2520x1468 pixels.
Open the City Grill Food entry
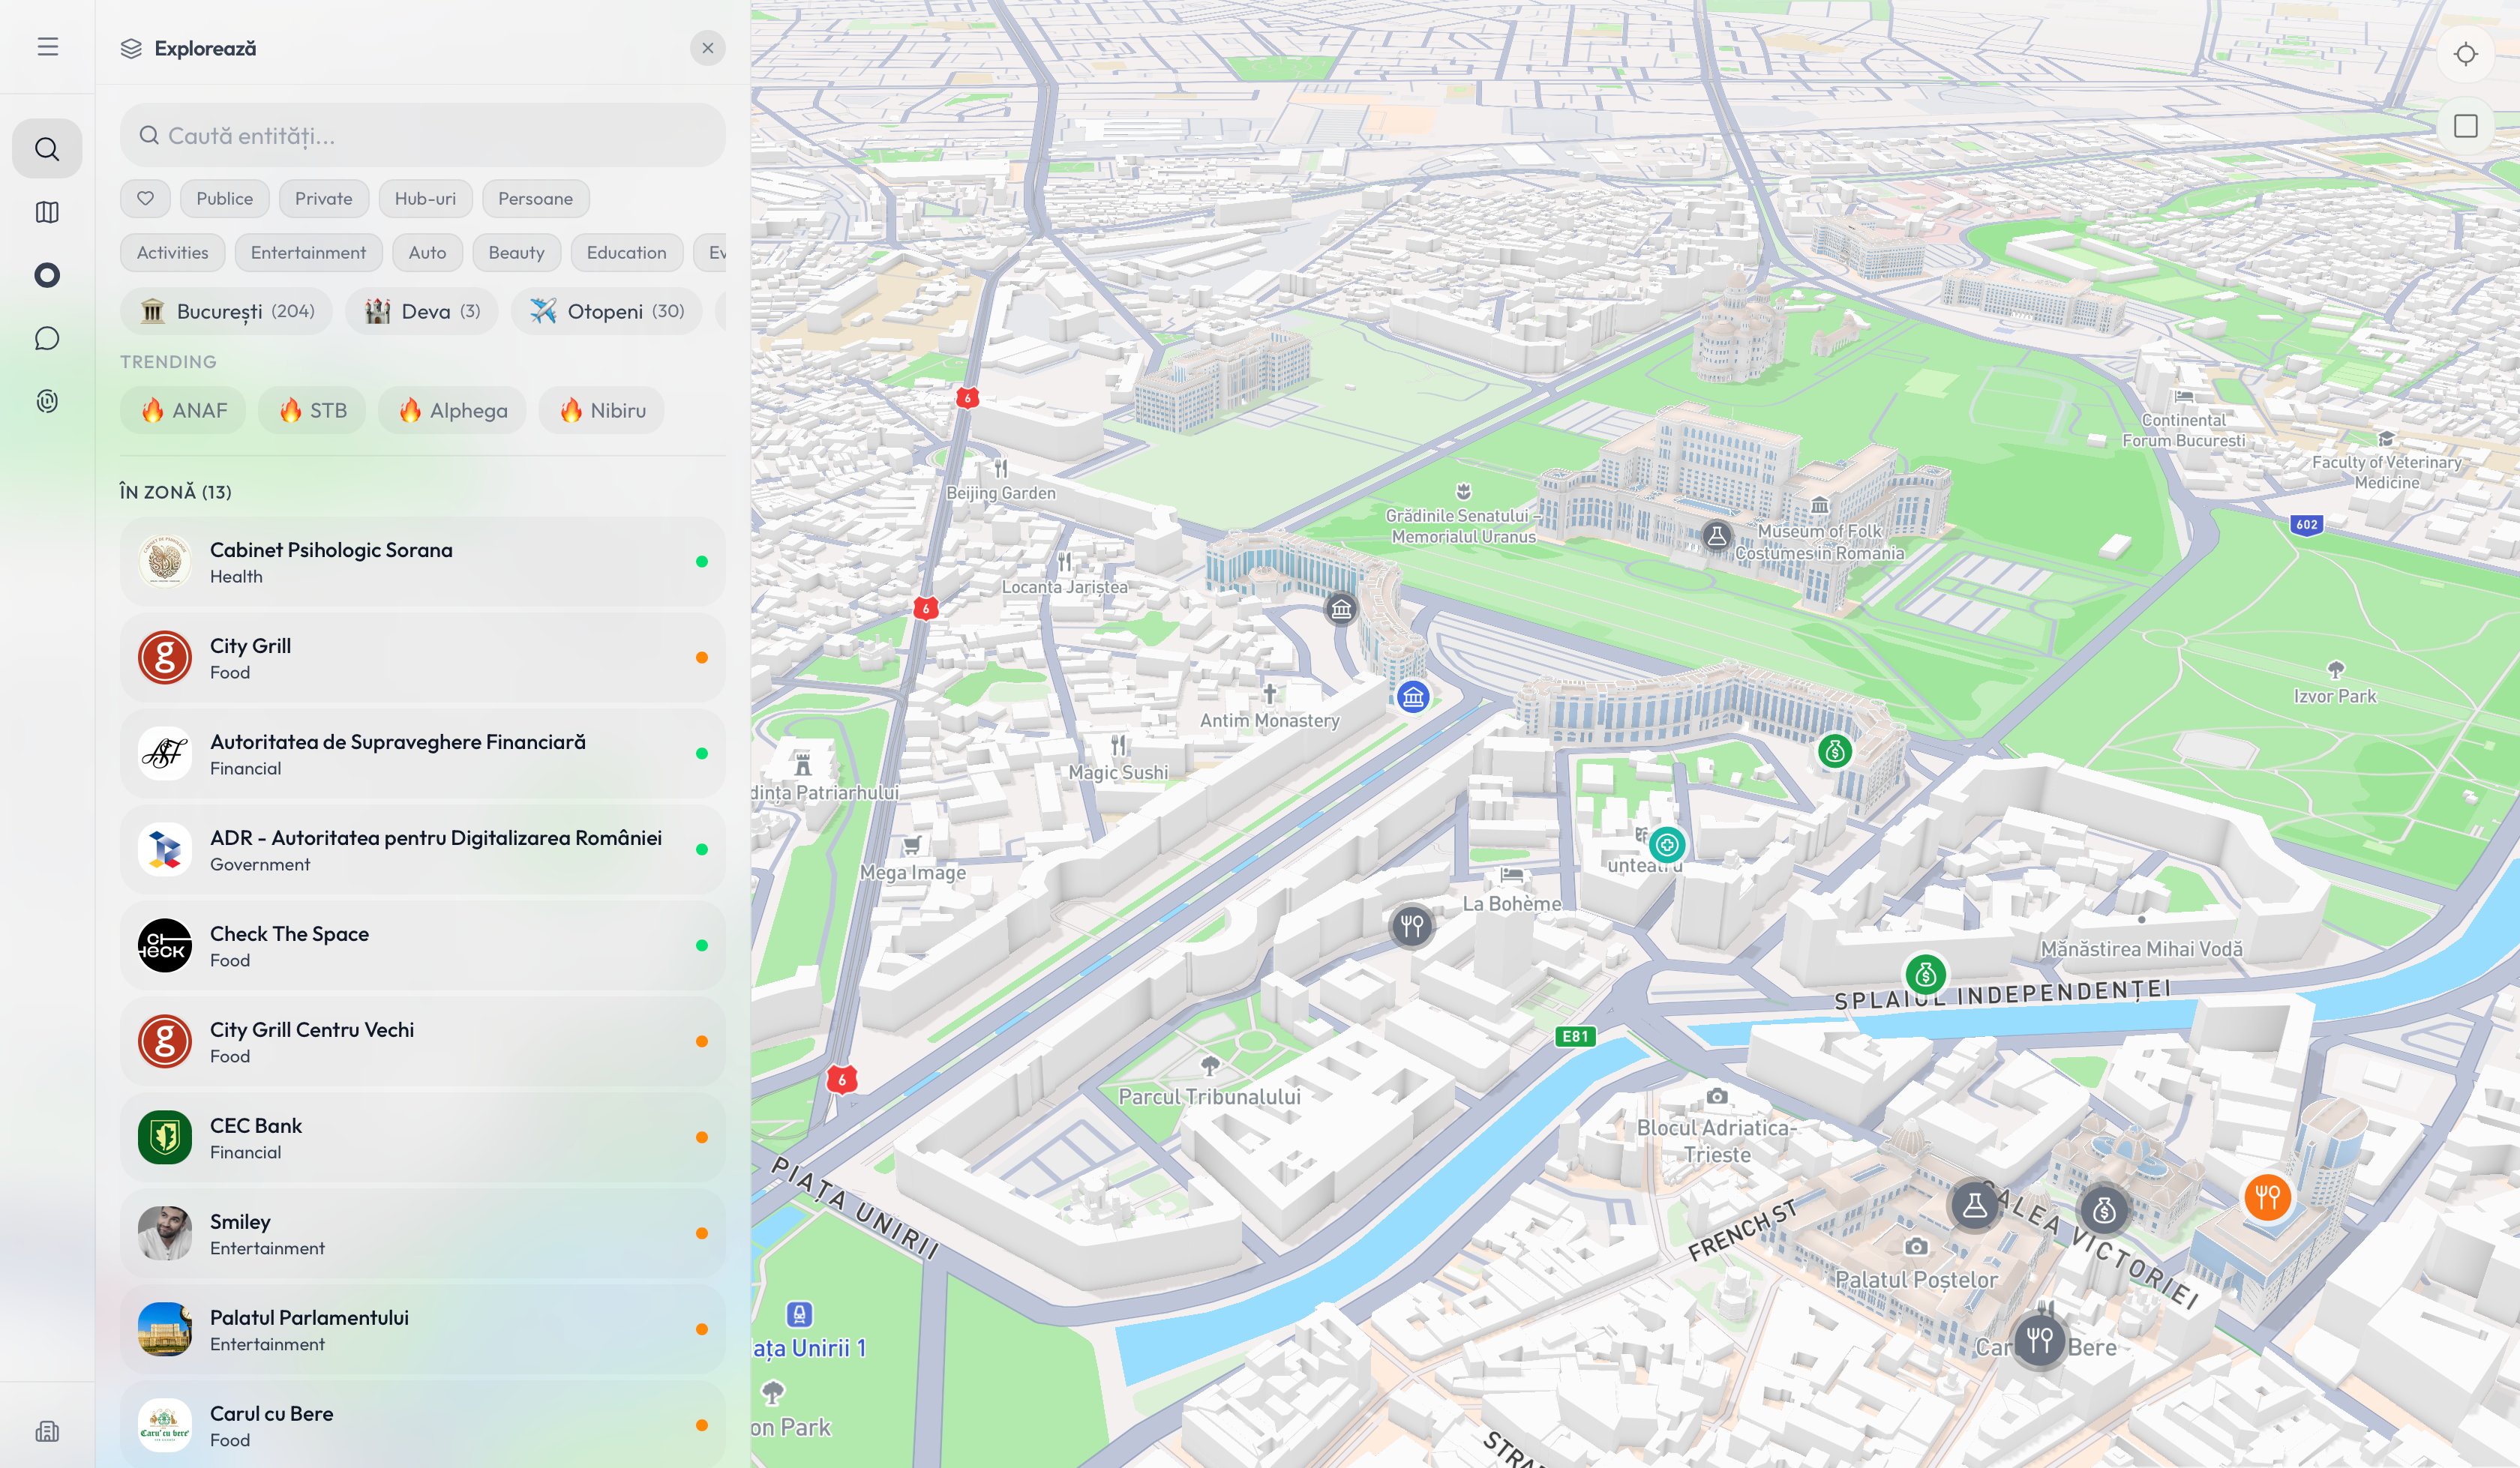coord(422,658)
